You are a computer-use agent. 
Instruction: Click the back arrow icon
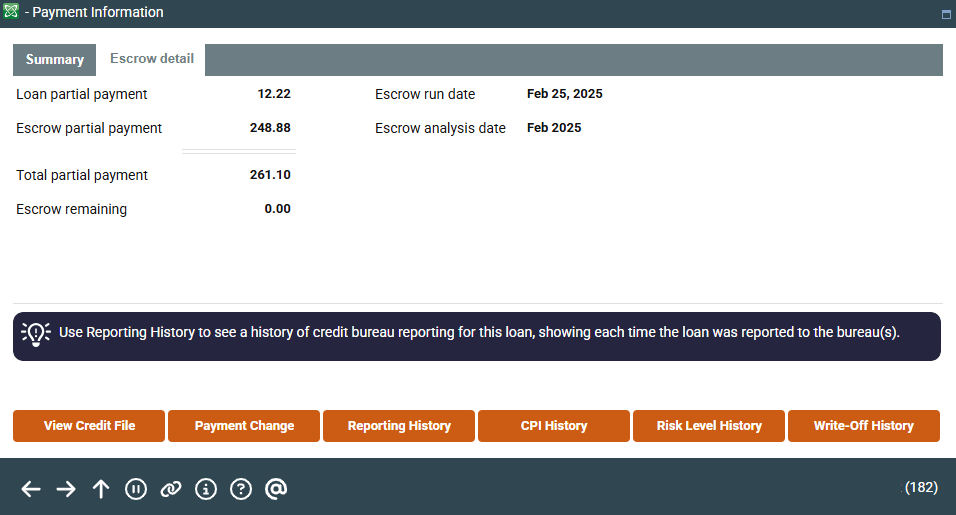[x=31, y=488]
